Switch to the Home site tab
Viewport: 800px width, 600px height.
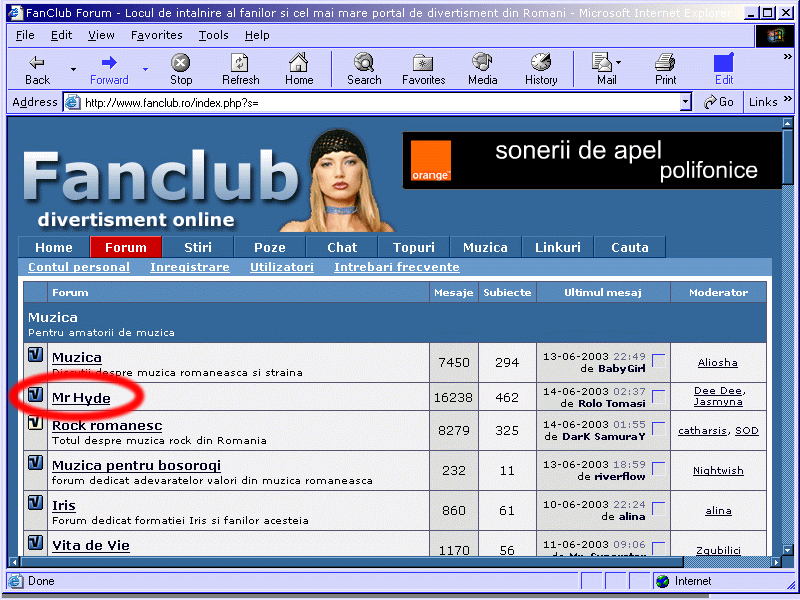(54, 247)
